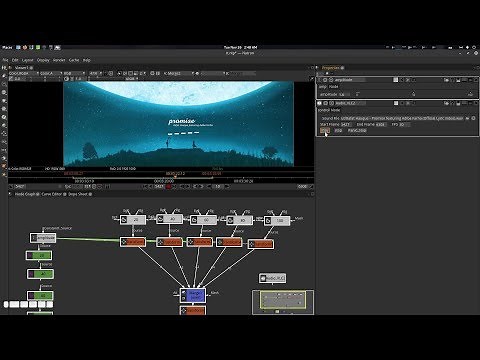Switch to the Dope Sheet tab

(x=78, y=194)
